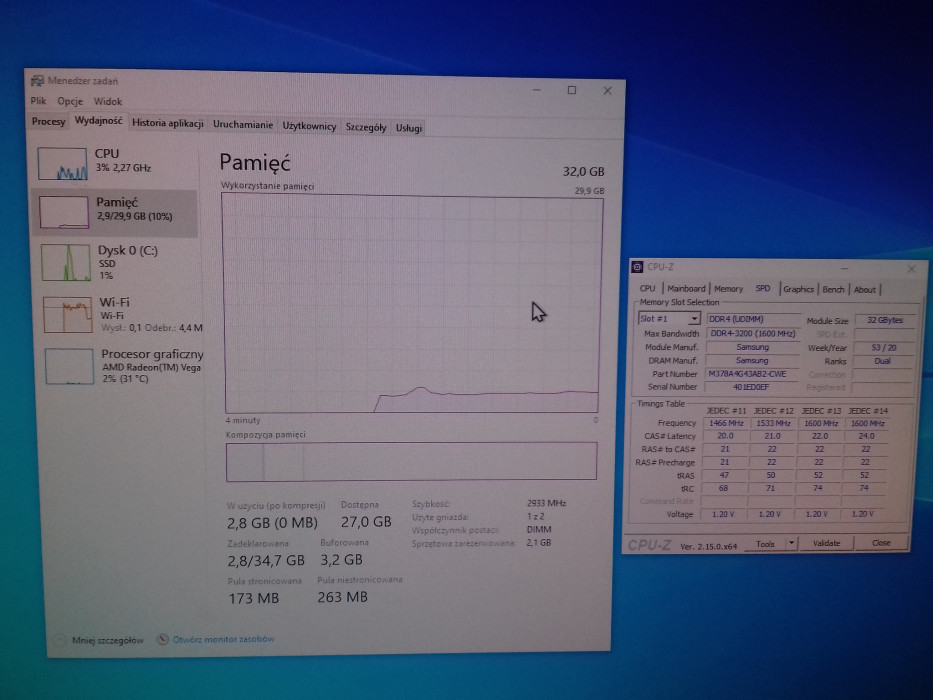Image resolution: width=933 pixels, height=700 pixels.
Task: Select the CPU usage graph thumbnail
Action: 62,163
